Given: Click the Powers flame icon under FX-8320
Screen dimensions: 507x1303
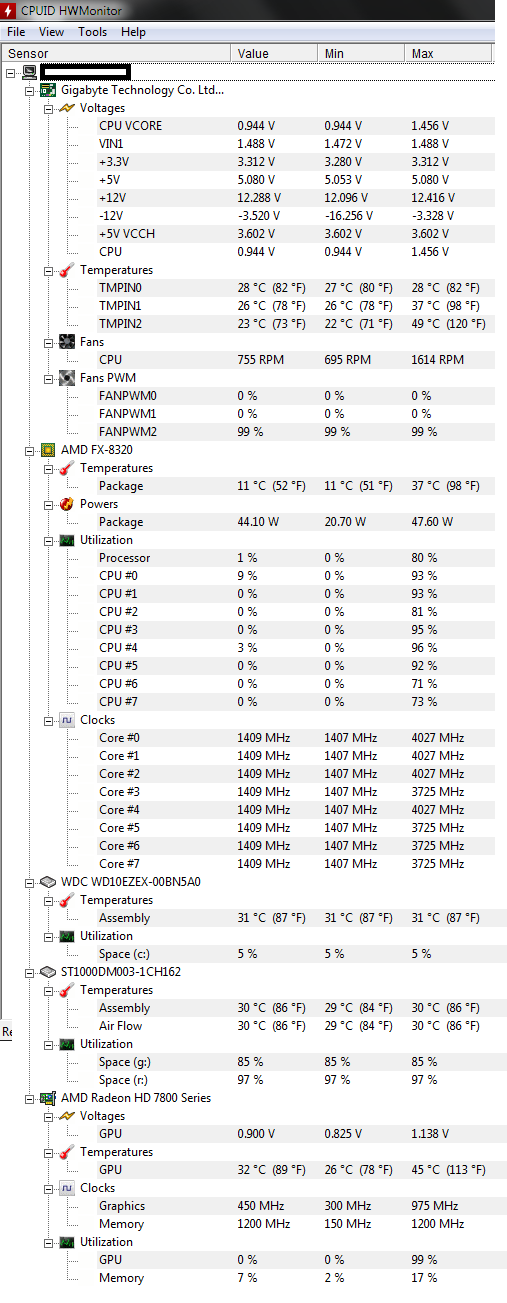Looking at the screenshot, I should (x=66, y=504).
